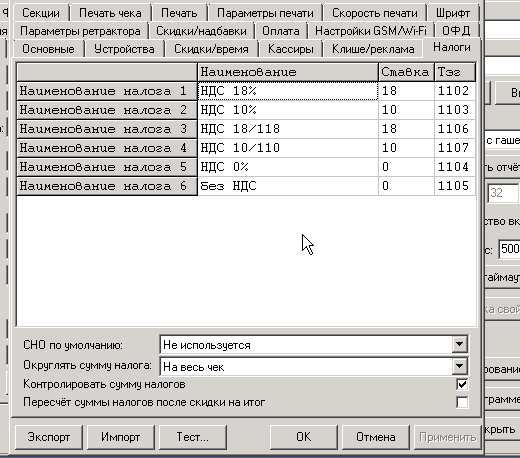520x458 pixels.
Task: Select cell НДС 18/118
Action: pos(288,129)
